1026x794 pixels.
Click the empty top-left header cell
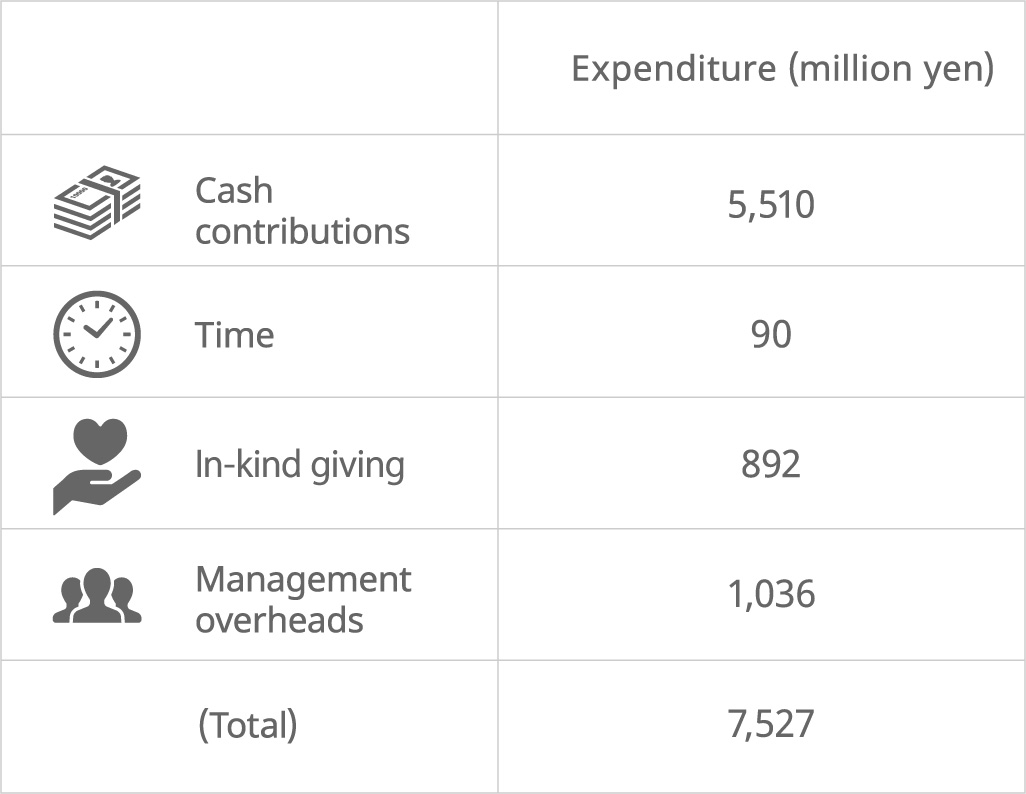tap(249, 68)
